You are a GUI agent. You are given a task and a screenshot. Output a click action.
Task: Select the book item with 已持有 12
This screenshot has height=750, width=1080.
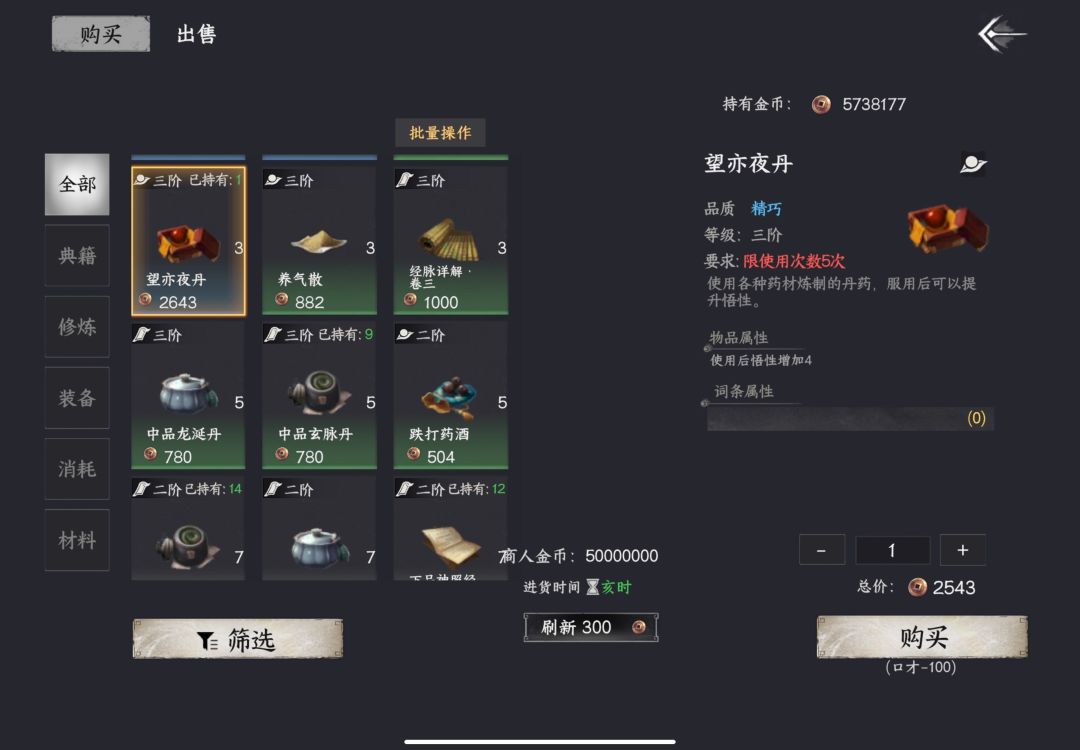451,529
